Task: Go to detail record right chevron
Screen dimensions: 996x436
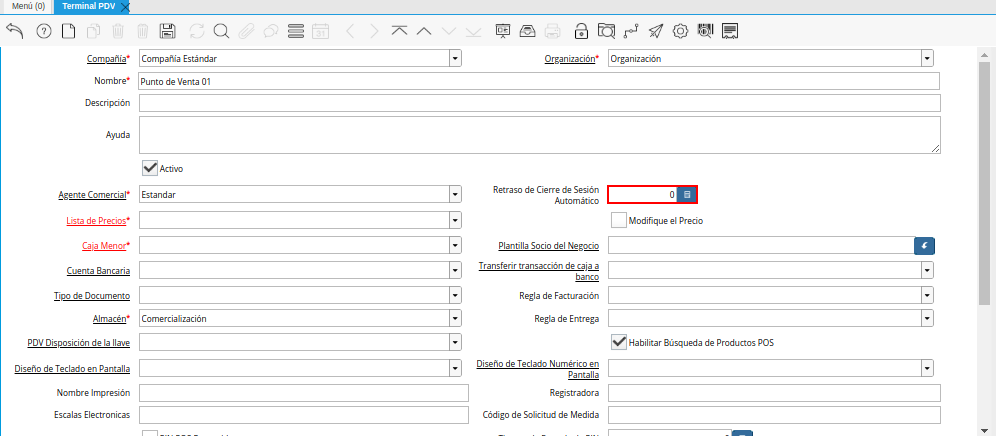Action: (x=374, y=31)
